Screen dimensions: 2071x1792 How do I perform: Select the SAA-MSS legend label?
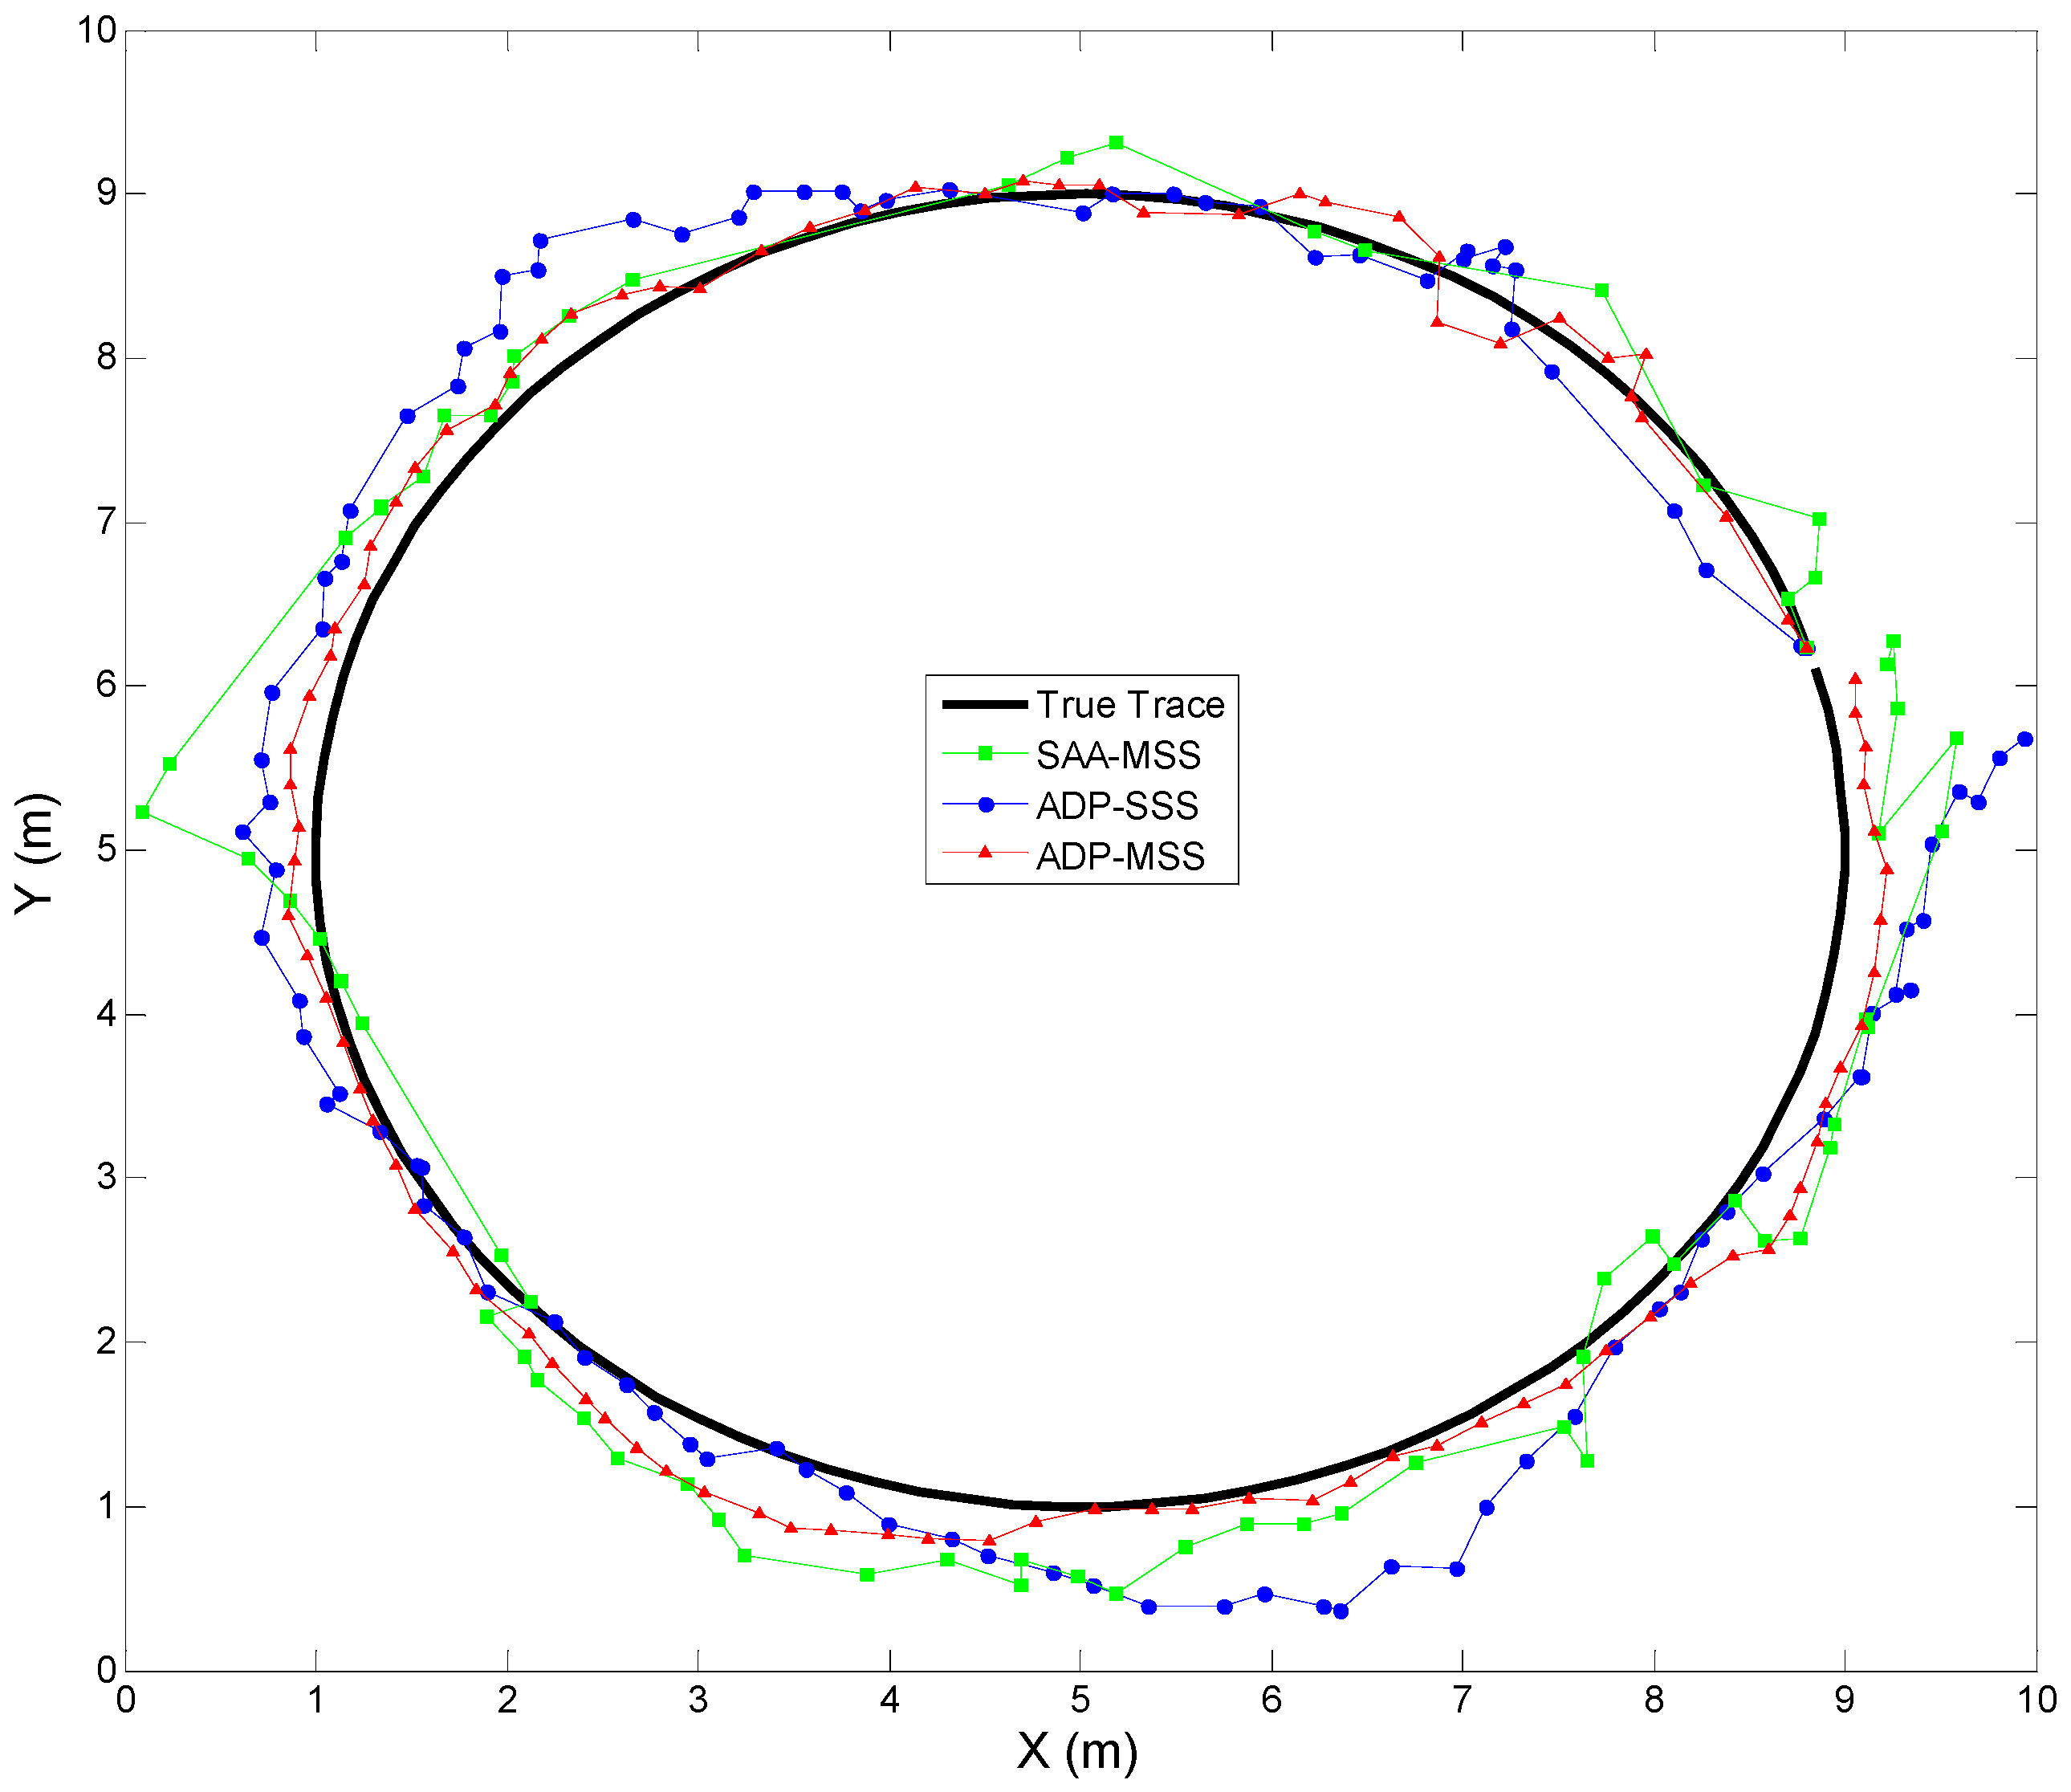[x=1118, y=755]
